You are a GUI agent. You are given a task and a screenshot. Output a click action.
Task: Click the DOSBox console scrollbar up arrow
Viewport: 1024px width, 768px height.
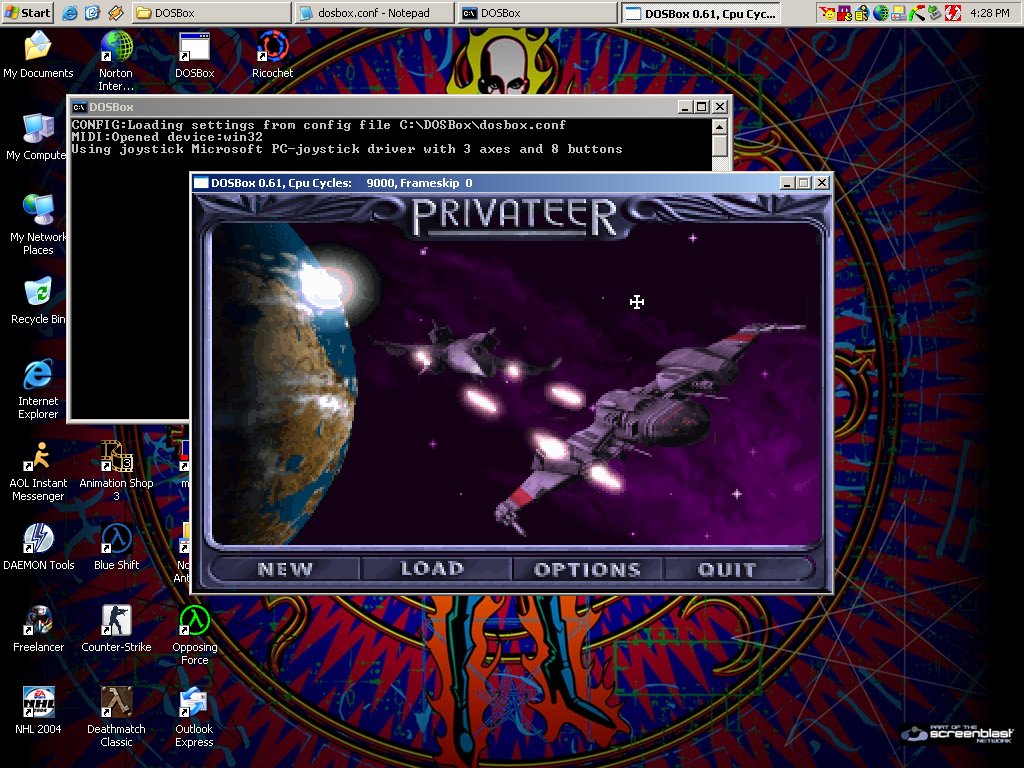(x=719, y=126)
